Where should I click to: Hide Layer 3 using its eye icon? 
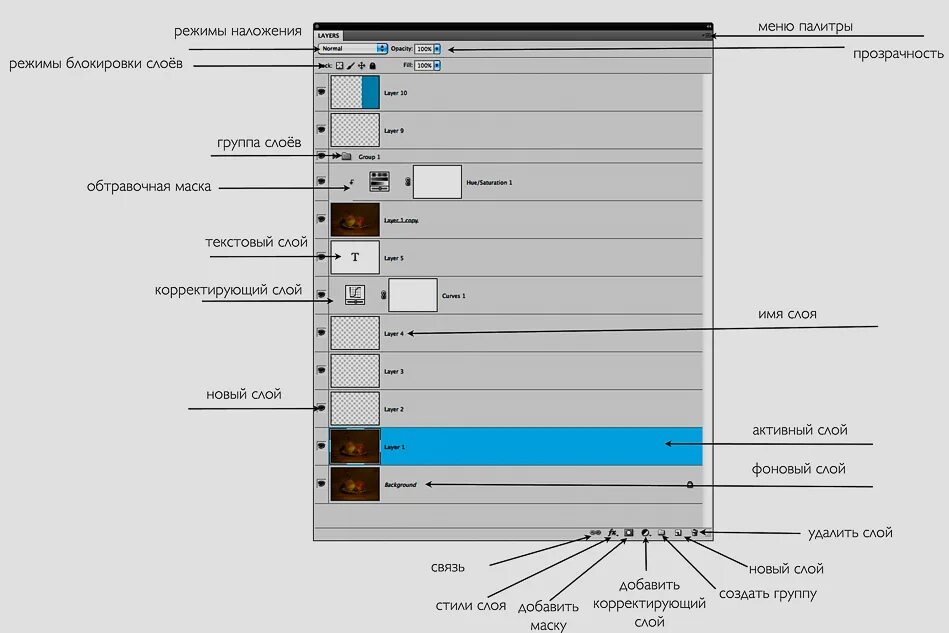(321, 370)
